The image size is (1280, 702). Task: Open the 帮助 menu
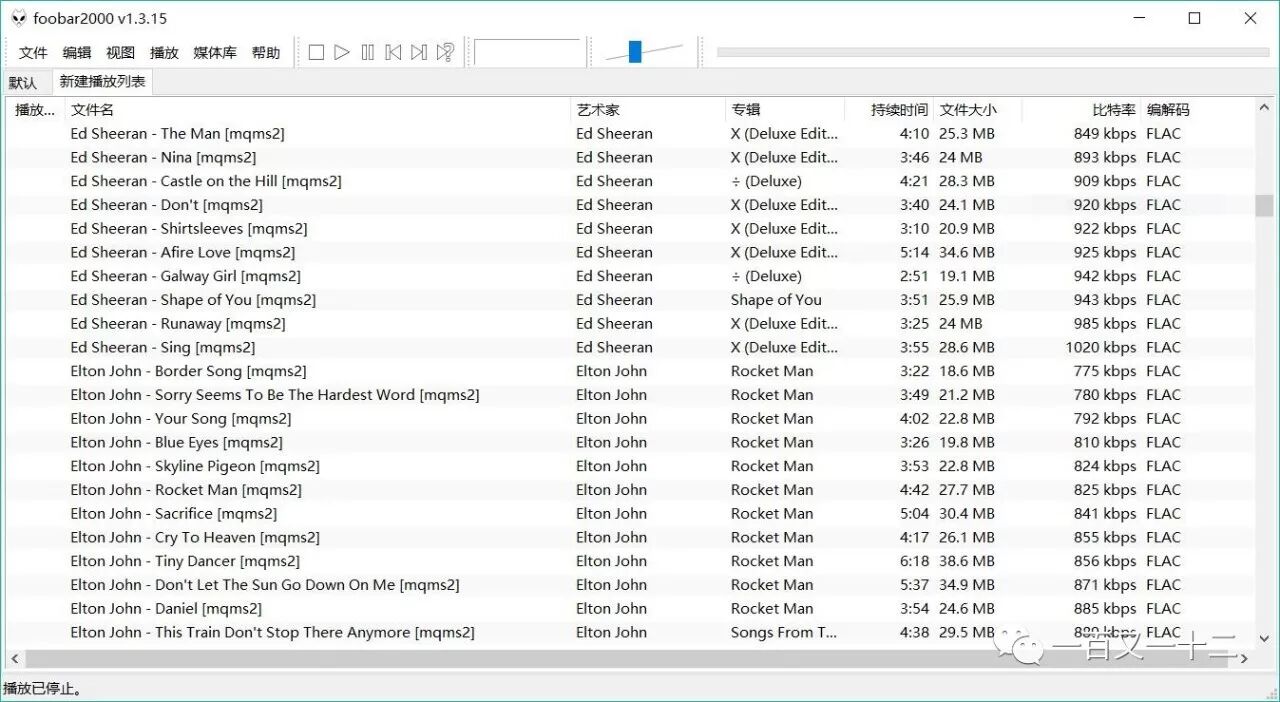(x=266, y=53)
